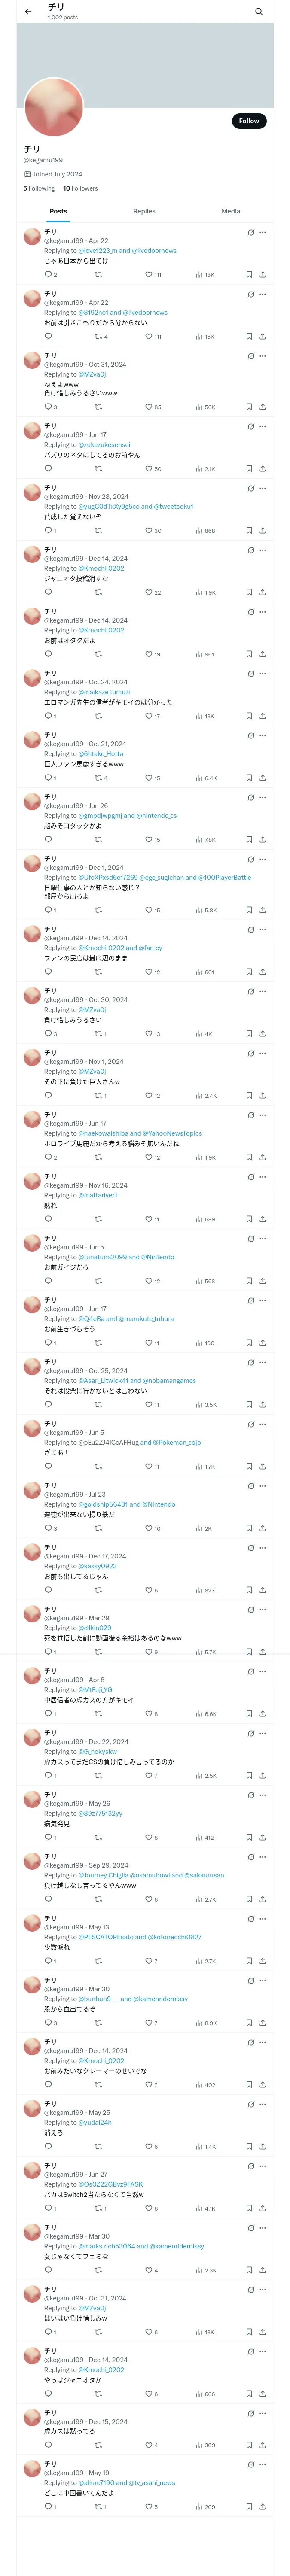Open more options on the @zukezukesensei reply post

coord(263,426)
